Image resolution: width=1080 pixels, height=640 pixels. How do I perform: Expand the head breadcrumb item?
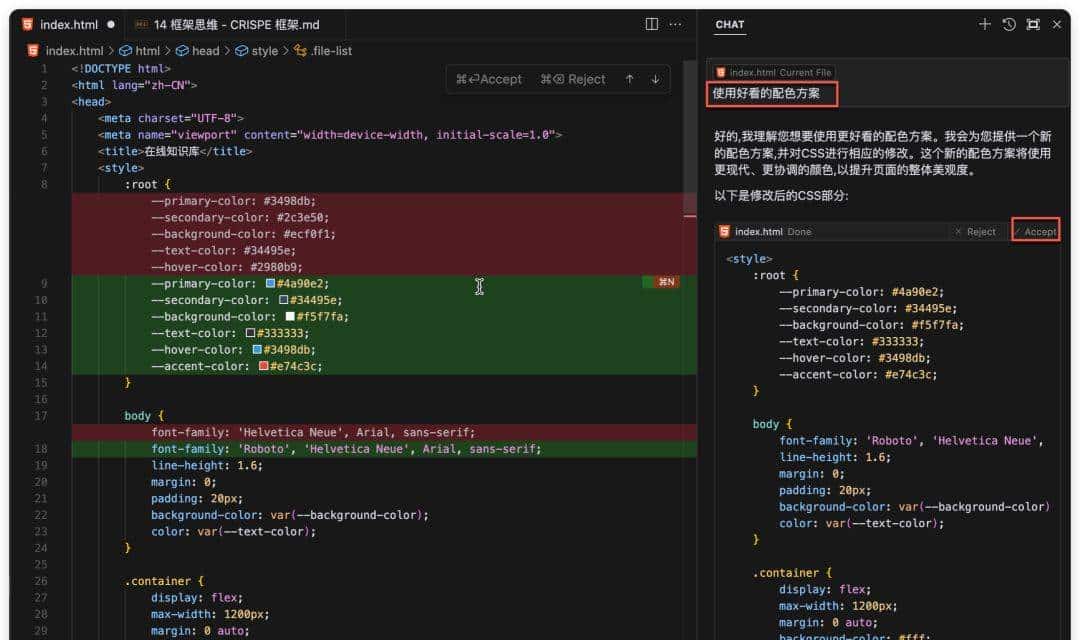(204, 51)
